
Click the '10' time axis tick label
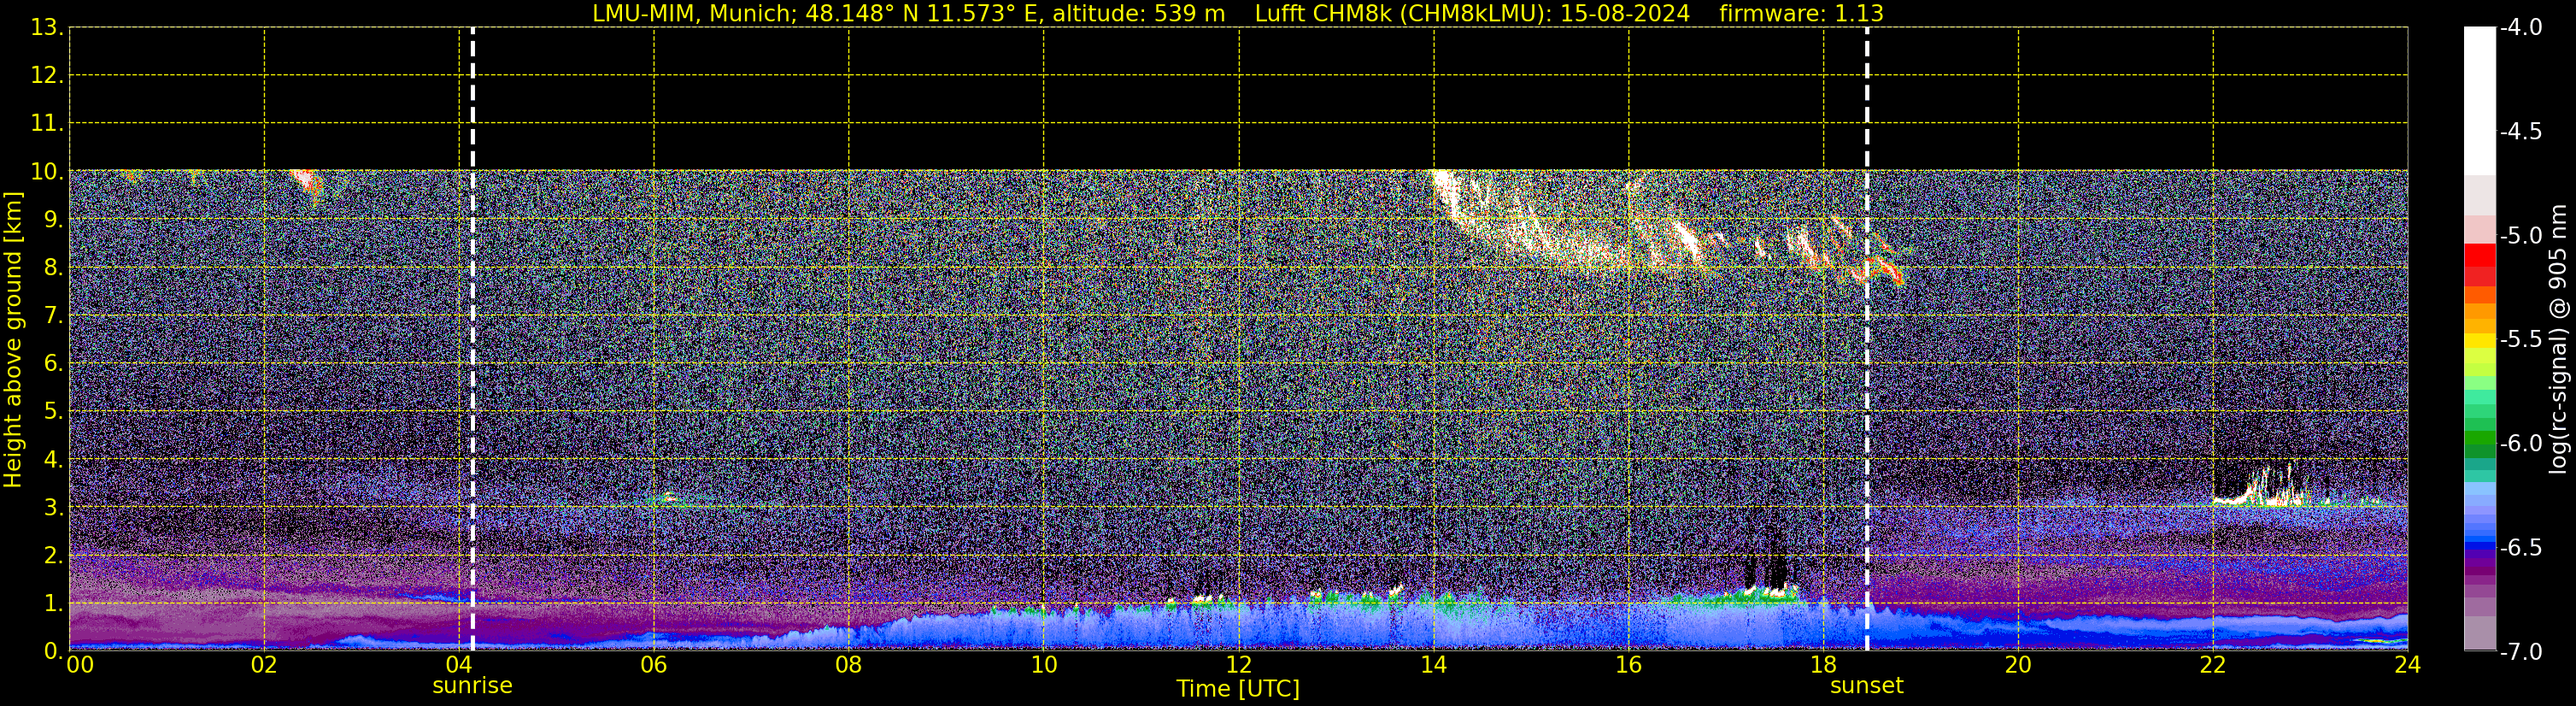coord(1044,665)
